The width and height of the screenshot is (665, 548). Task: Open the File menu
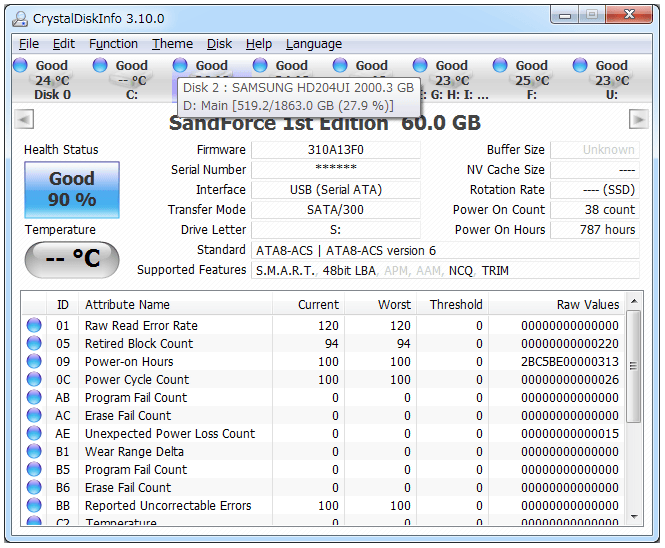coord(29,44)
